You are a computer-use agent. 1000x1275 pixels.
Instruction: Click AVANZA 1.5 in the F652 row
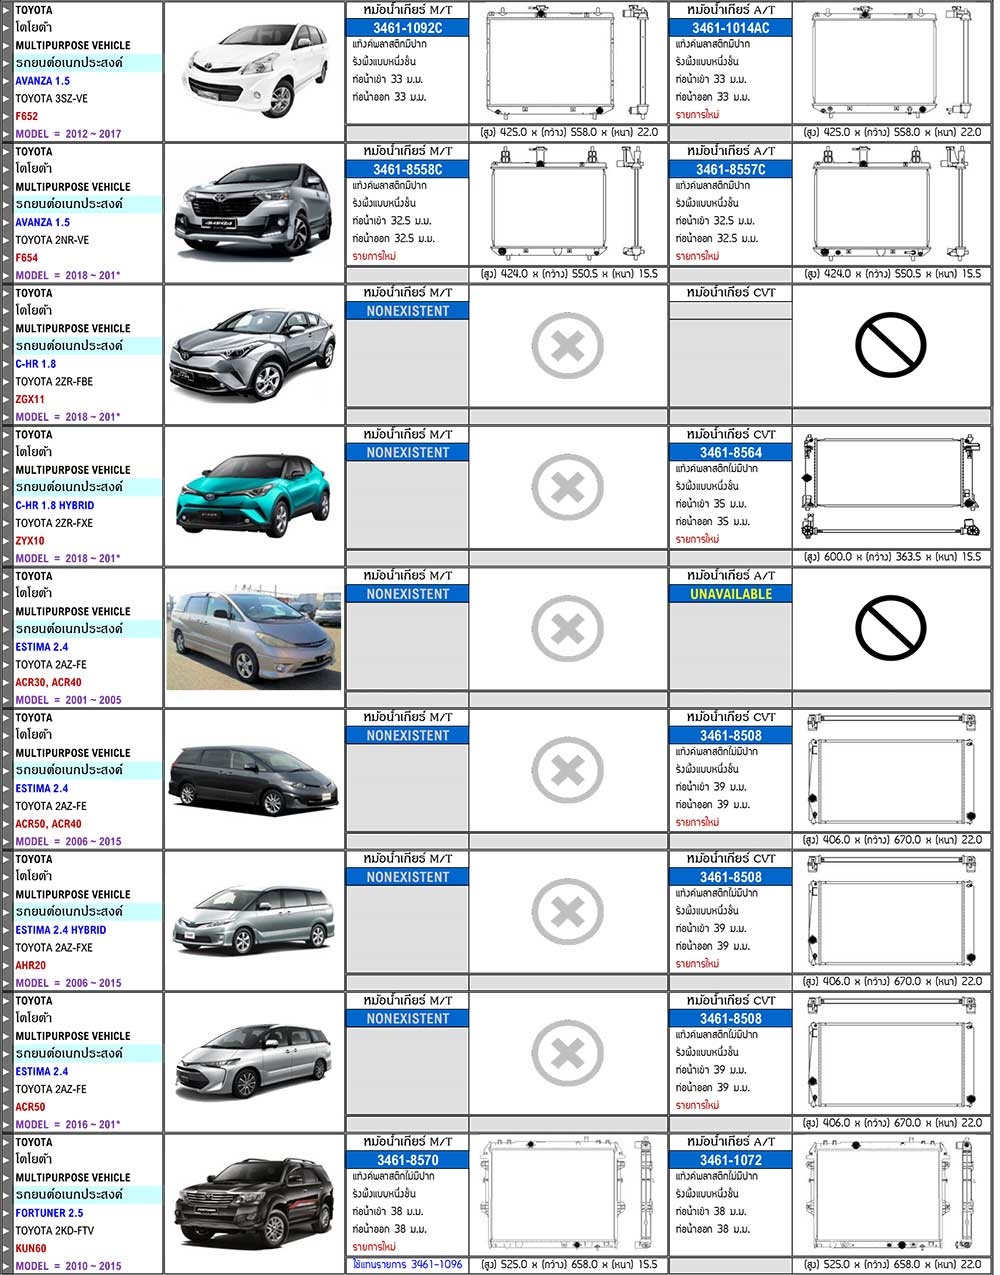pos(43,81)
